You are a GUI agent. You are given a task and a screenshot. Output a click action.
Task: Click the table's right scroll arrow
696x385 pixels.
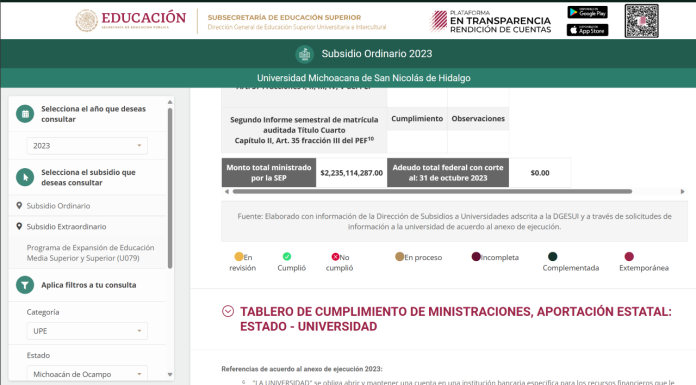682,191
